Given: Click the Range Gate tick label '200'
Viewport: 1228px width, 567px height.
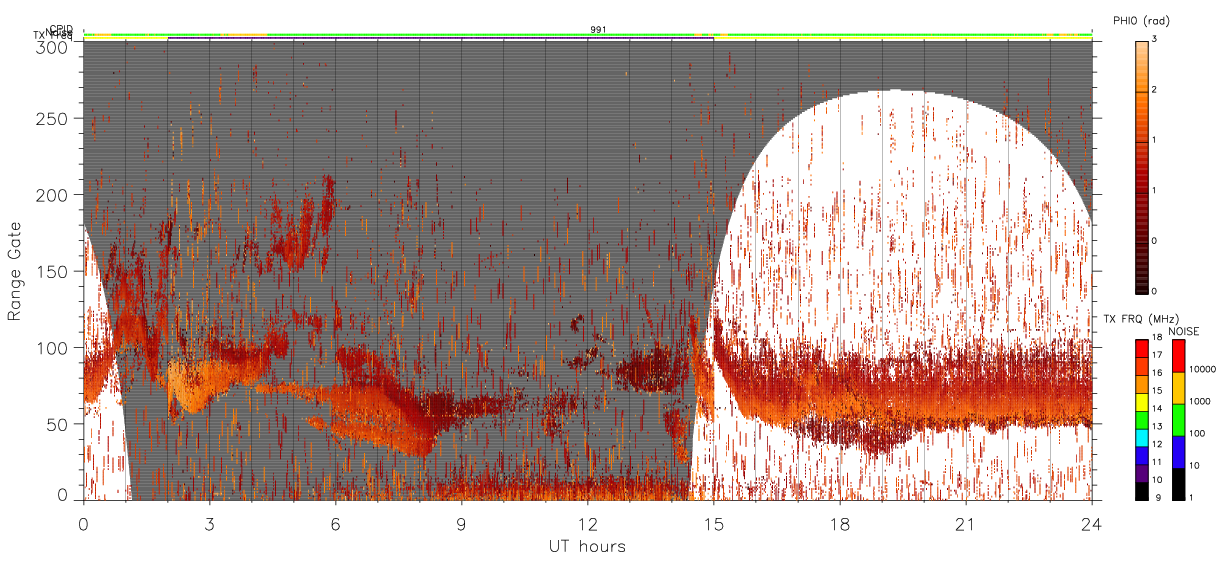Looking at the screenshot, I should click(x=52, y=195).
